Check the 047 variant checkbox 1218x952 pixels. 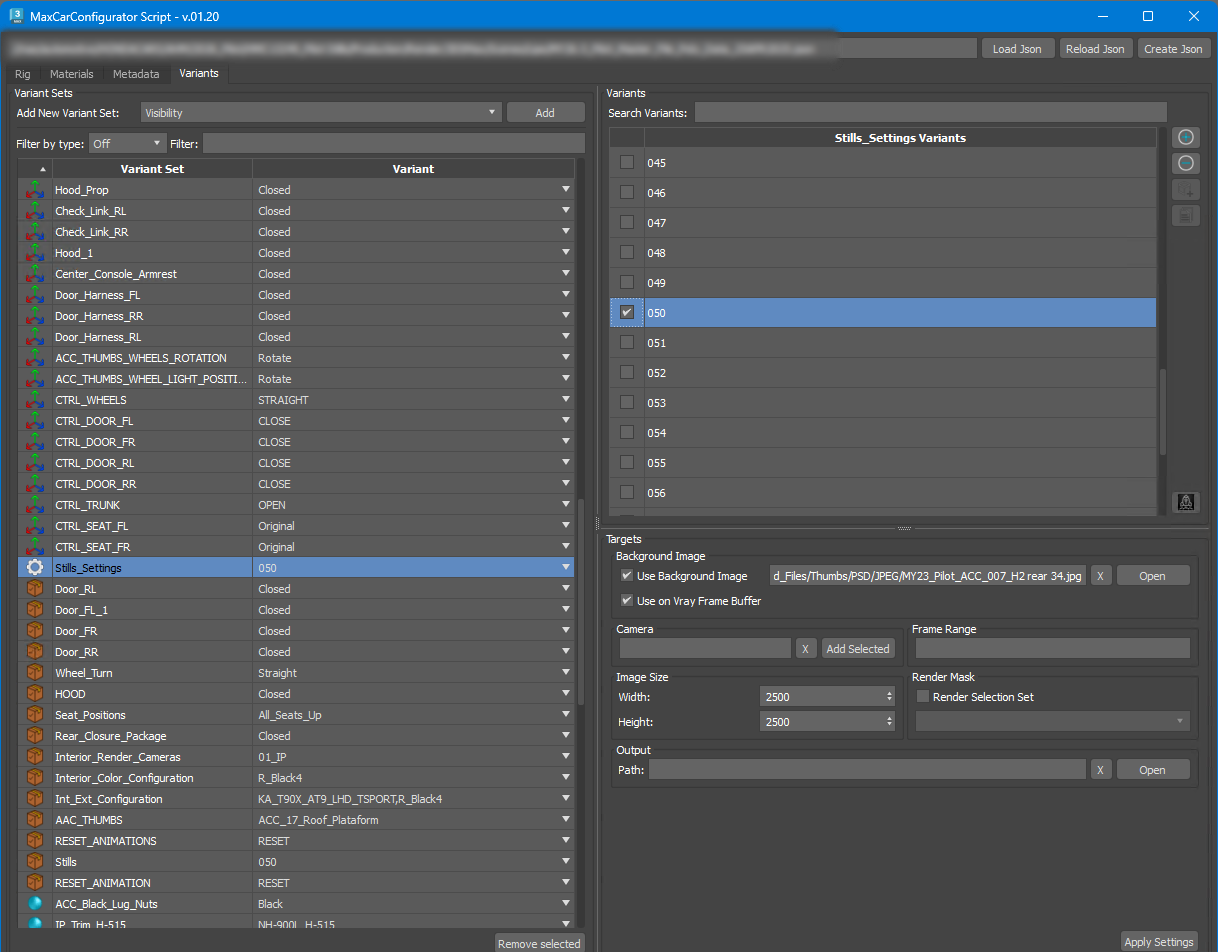[627, 222]
